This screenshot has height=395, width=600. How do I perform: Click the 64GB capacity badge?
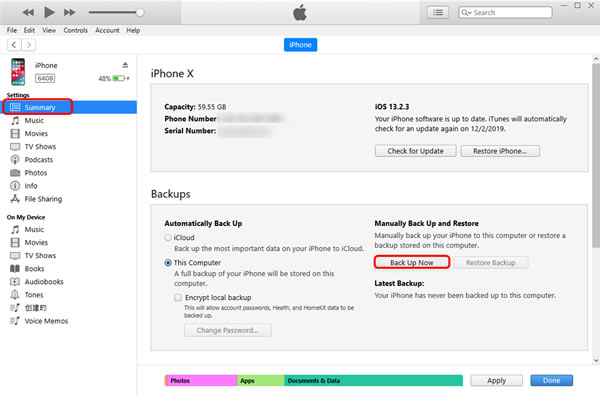(45, 78)
